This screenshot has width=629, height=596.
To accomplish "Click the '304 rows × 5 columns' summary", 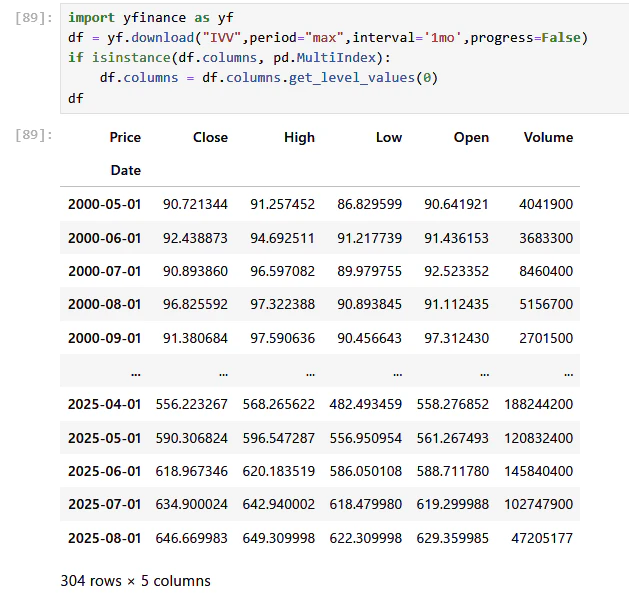I will tap(136, 581).
